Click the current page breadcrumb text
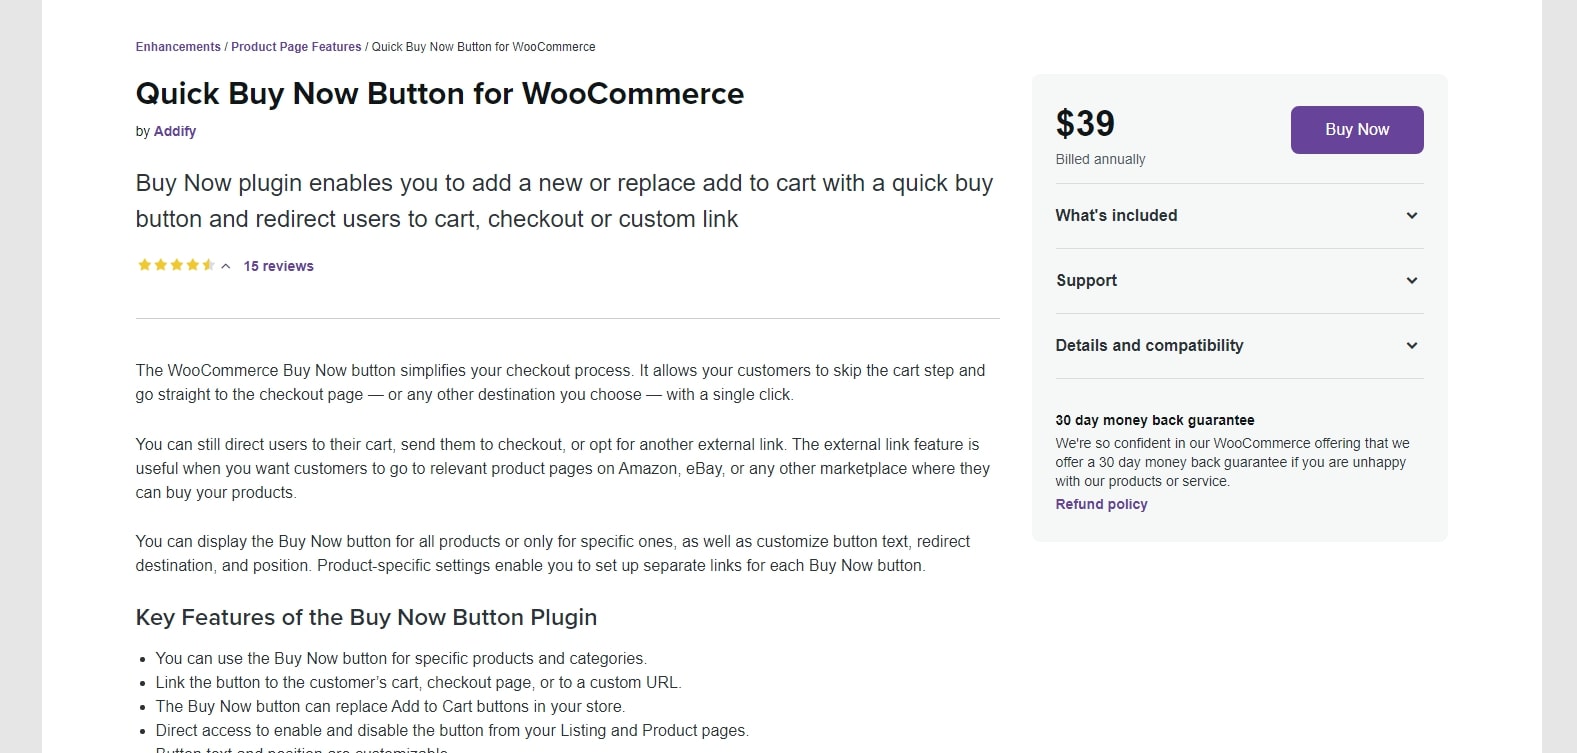The height and width of the screenshot is (753, 1577). click(x=484, y=47)
